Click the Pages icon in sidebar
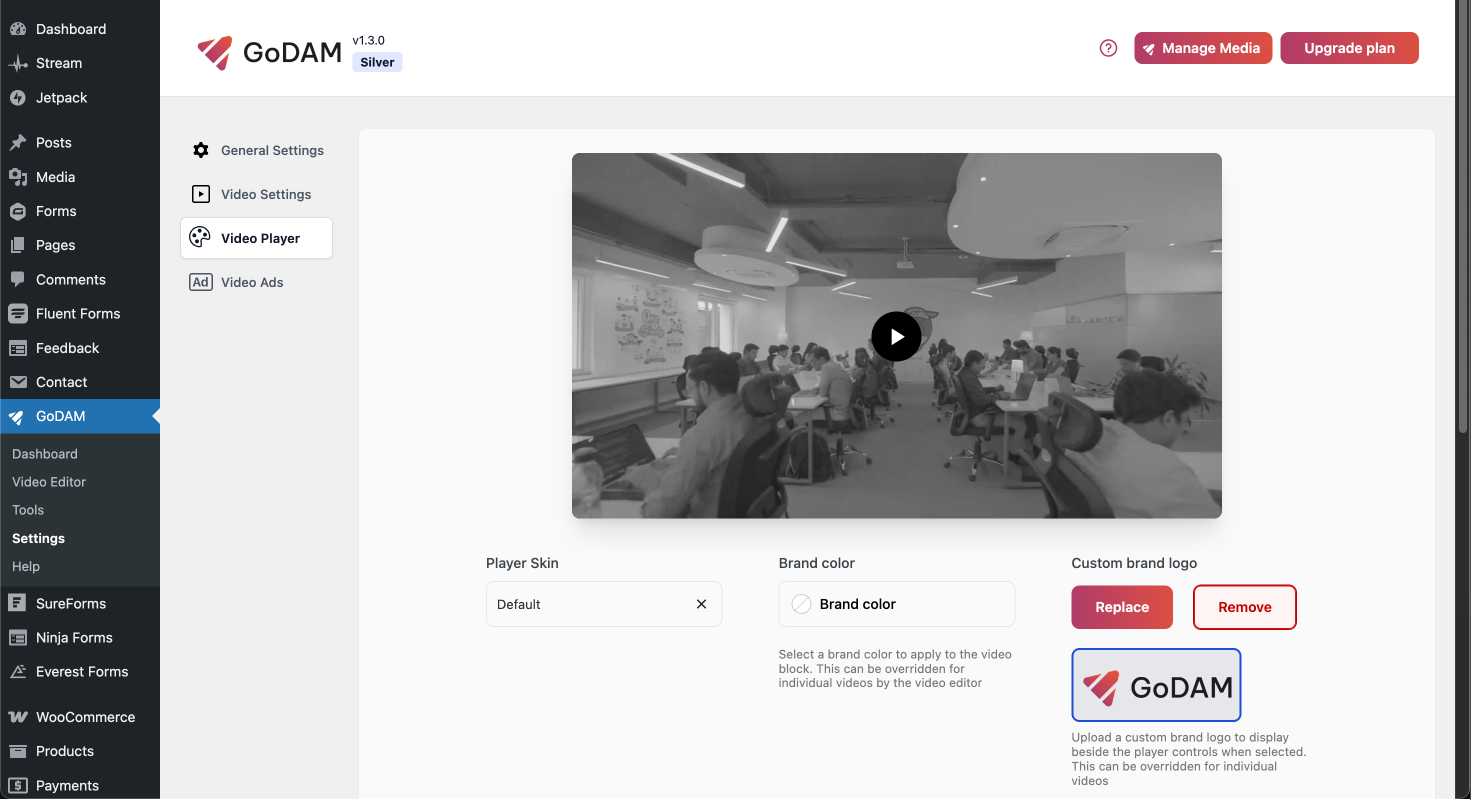 (18, 245)
